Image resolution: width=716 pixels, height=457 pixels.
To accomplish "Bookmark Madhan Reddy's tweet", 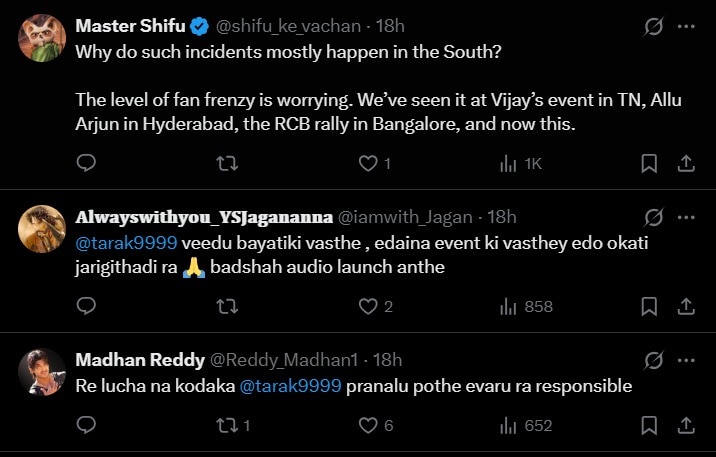I will coord(648,426).
